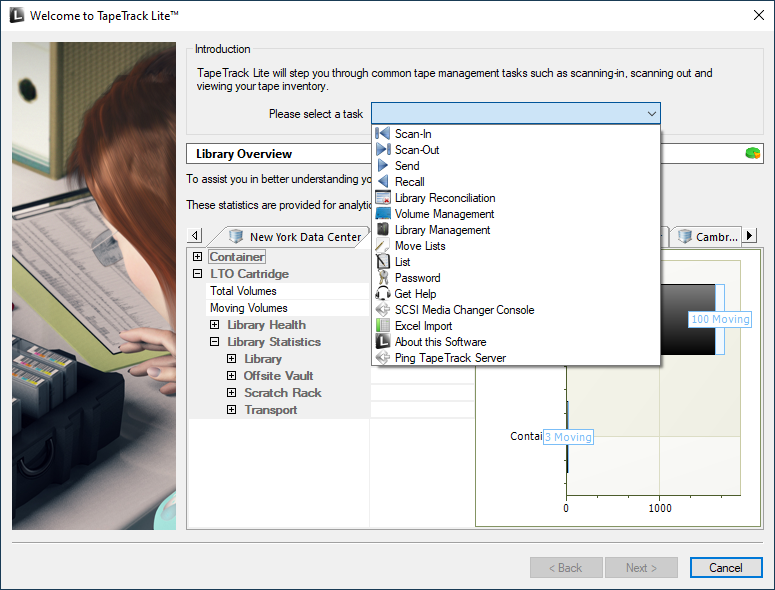Expand the Transport node
775x590 pixels.
pos(231,410)
